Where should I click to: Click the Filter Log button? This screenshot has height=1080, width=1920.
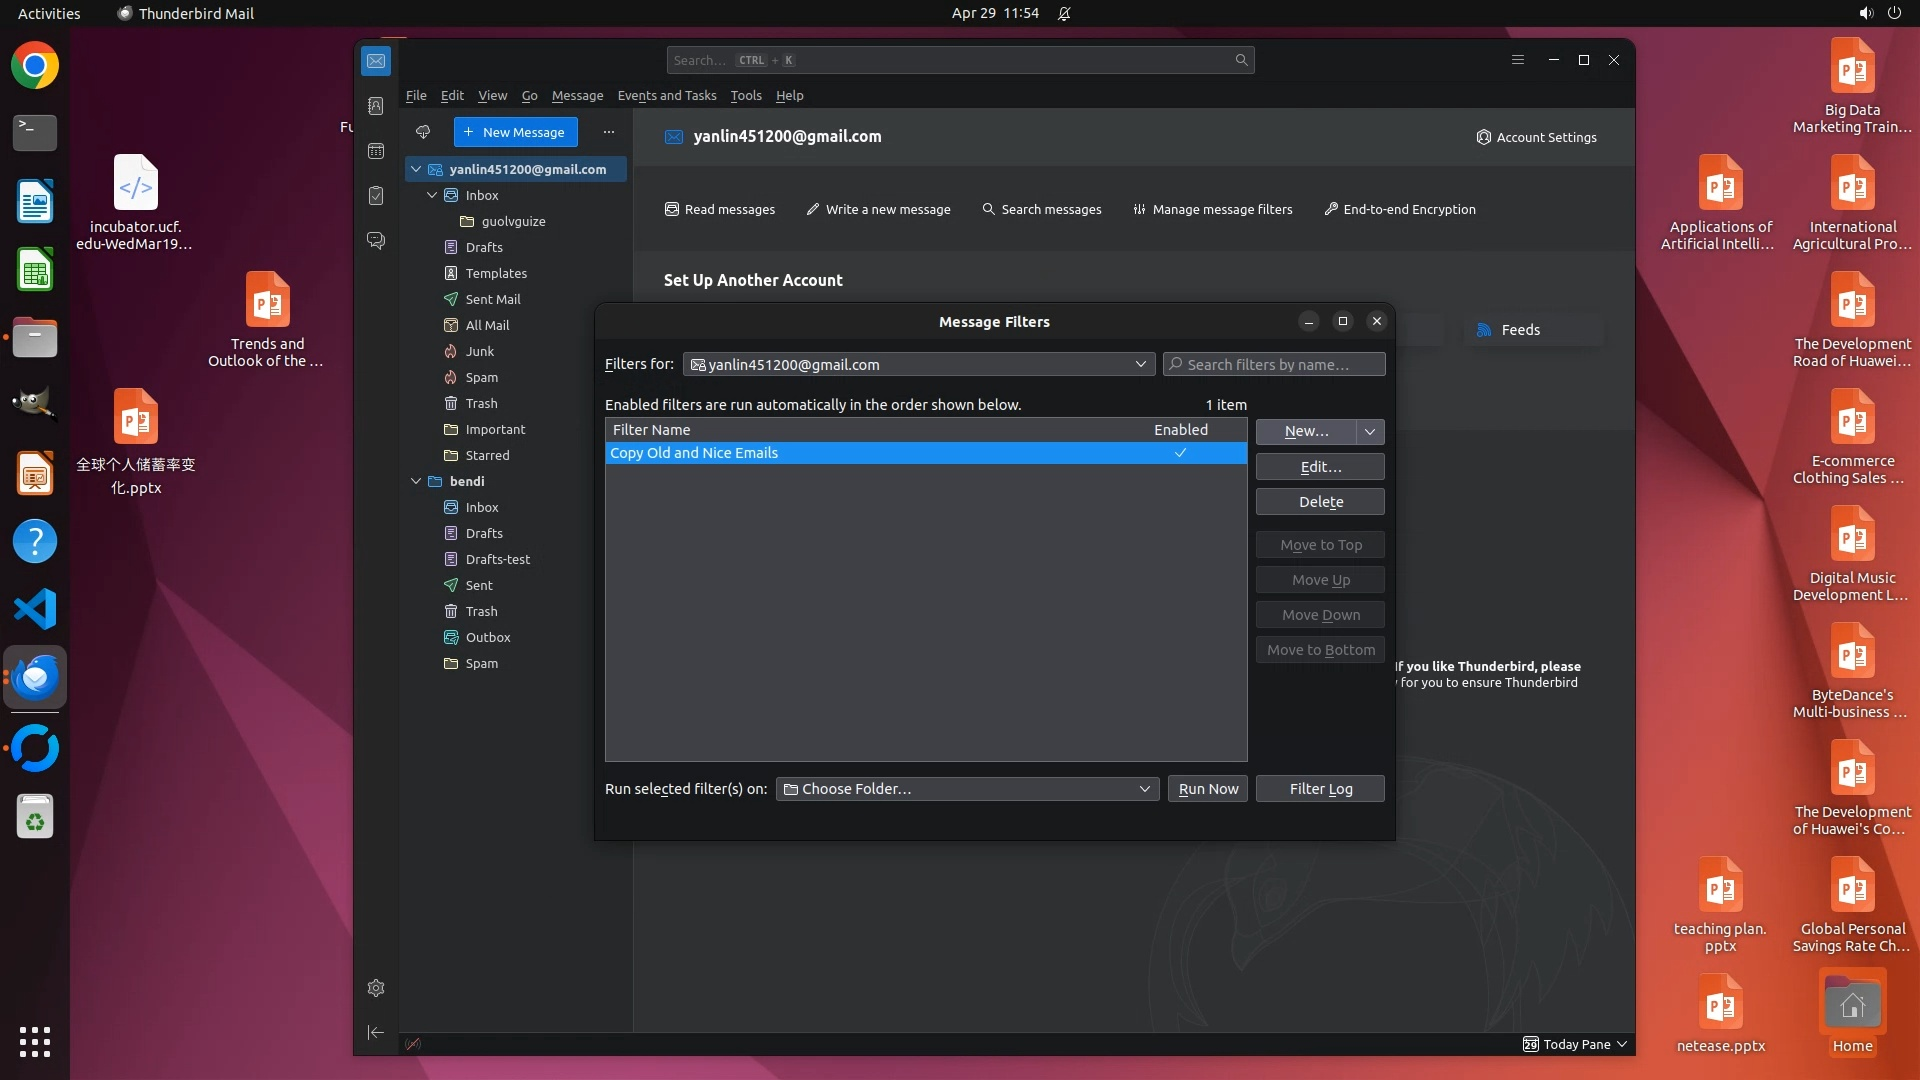tap(1320, 789)
